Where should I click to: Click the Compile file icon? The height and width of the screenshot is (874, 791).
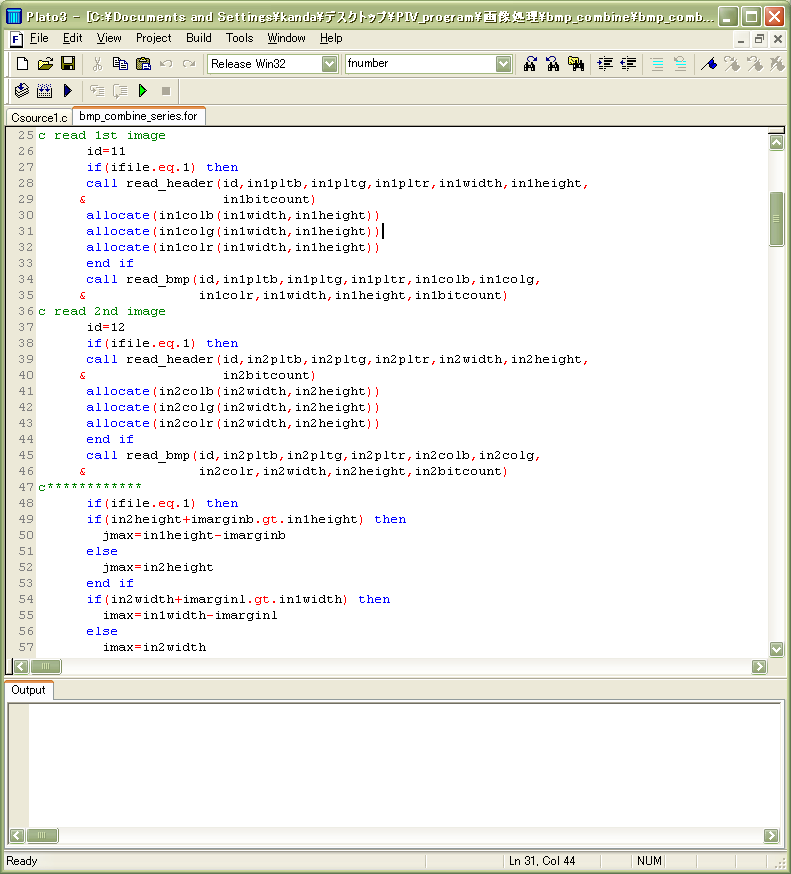point(22,91)
